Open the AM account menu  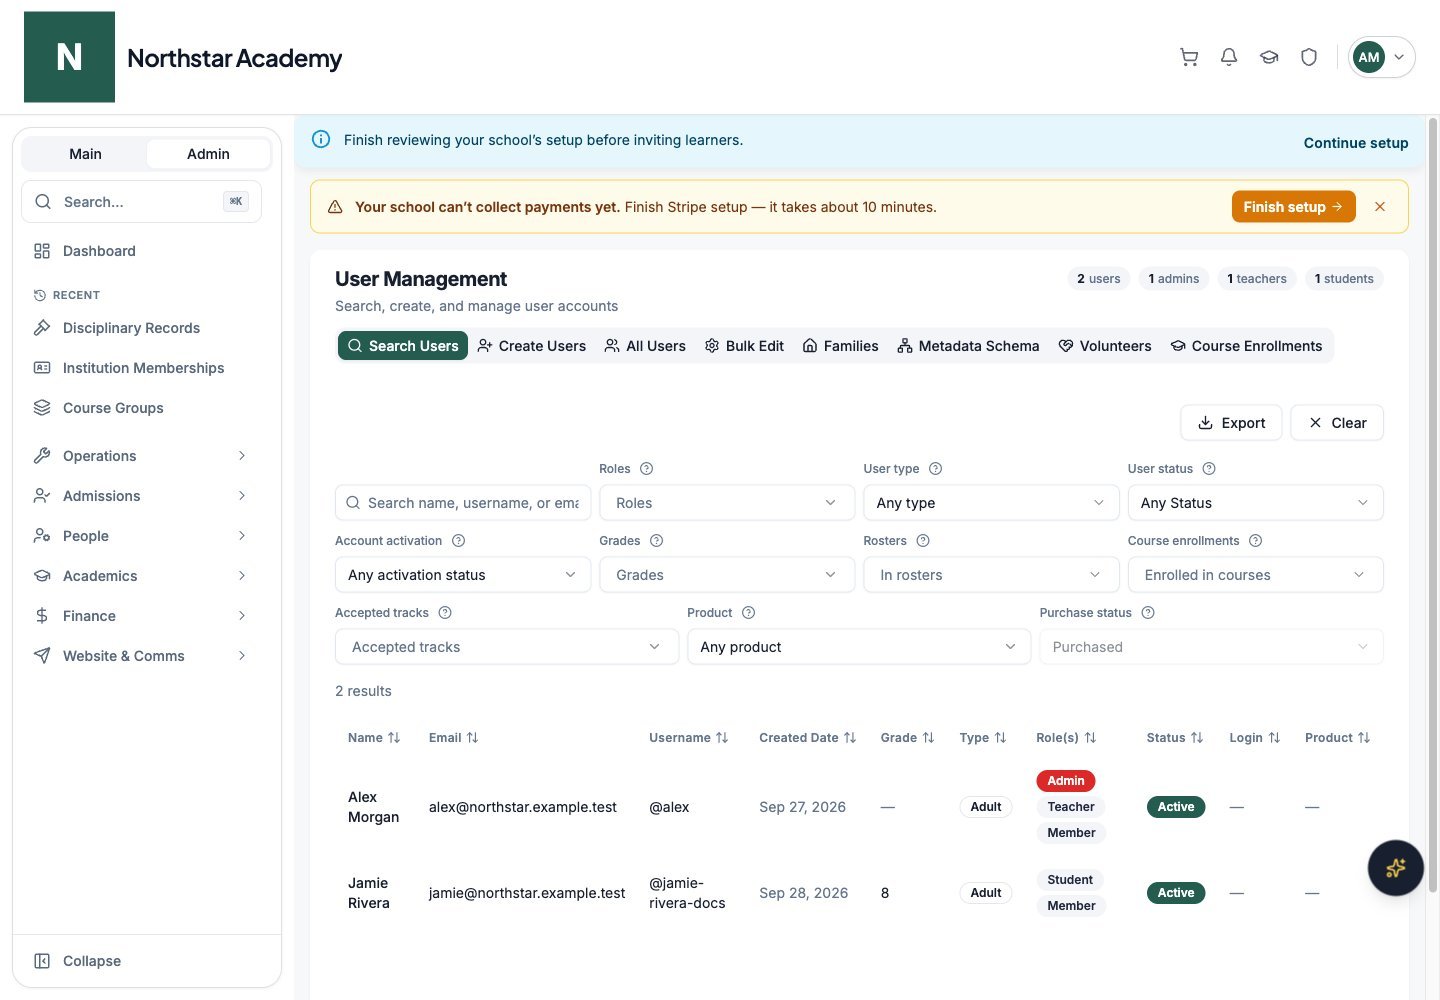[1381, 57]
